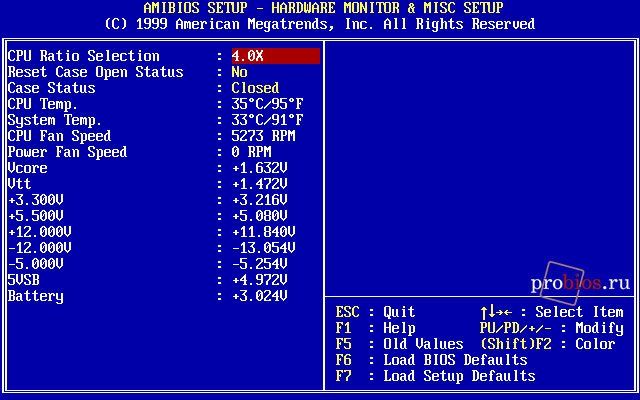The height and width of the screenshot is (400, 640).
Task: Click the Case Status value Closed
Action: [255, 88]
